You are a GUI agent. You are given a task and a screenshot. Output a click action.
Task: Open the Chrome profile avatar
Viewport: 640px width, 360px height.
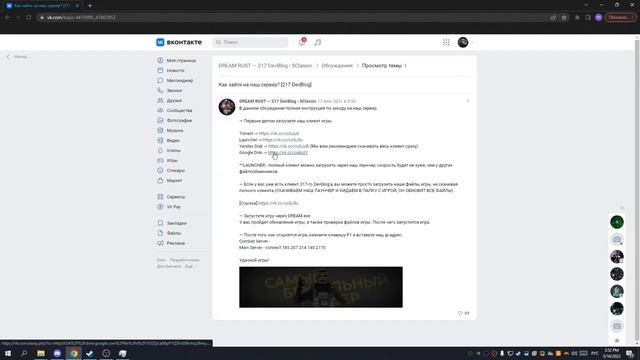(x=598, y=18)
